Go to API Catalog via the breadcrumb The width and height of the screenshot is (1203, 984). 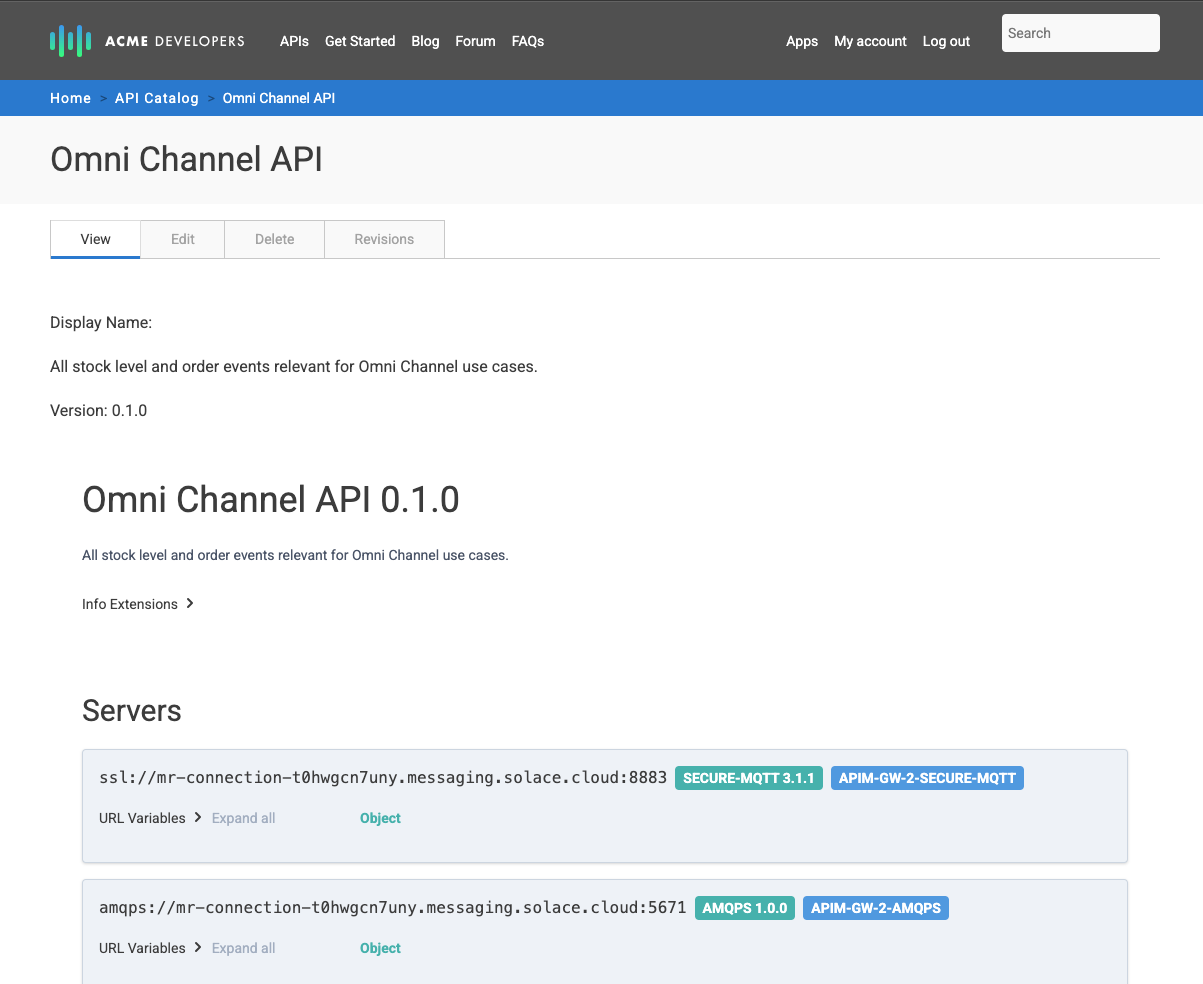tap(156, 98)
